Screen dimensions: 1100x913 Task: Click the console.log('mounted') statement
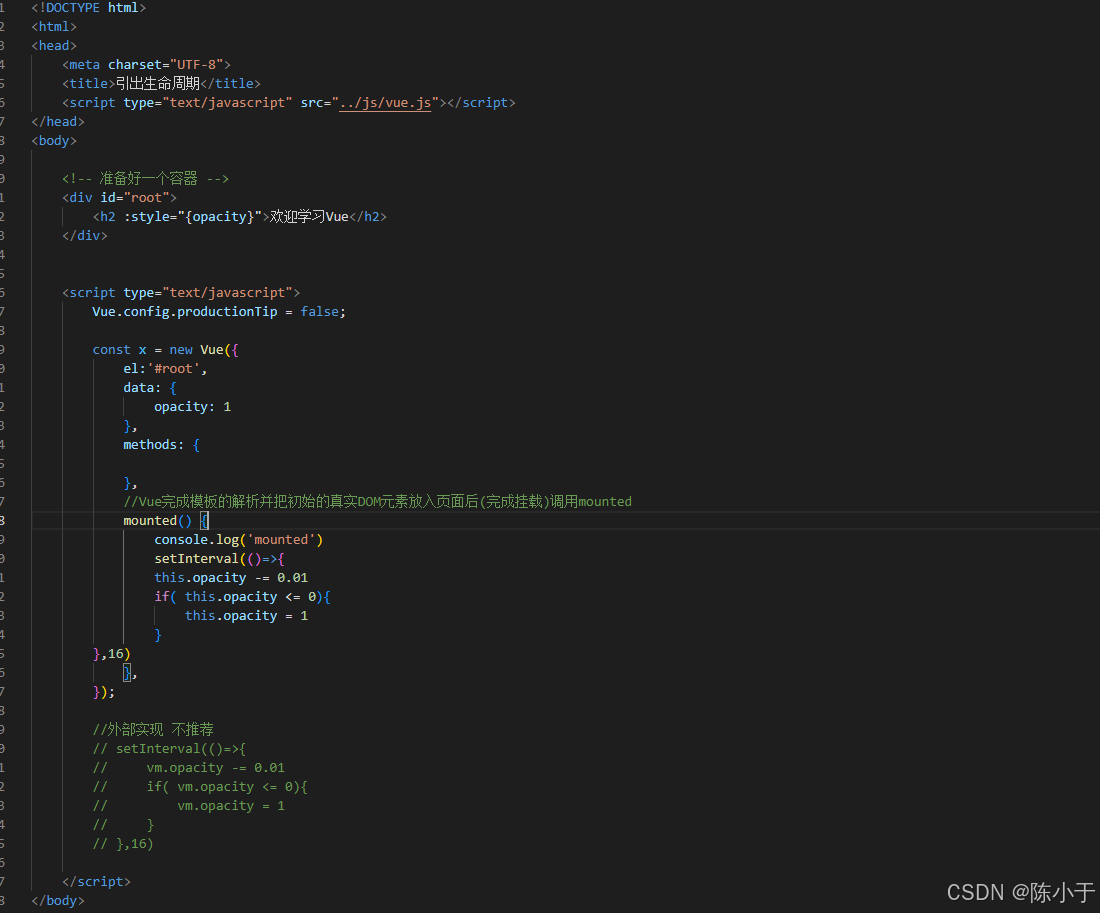[x=239, y=540]
